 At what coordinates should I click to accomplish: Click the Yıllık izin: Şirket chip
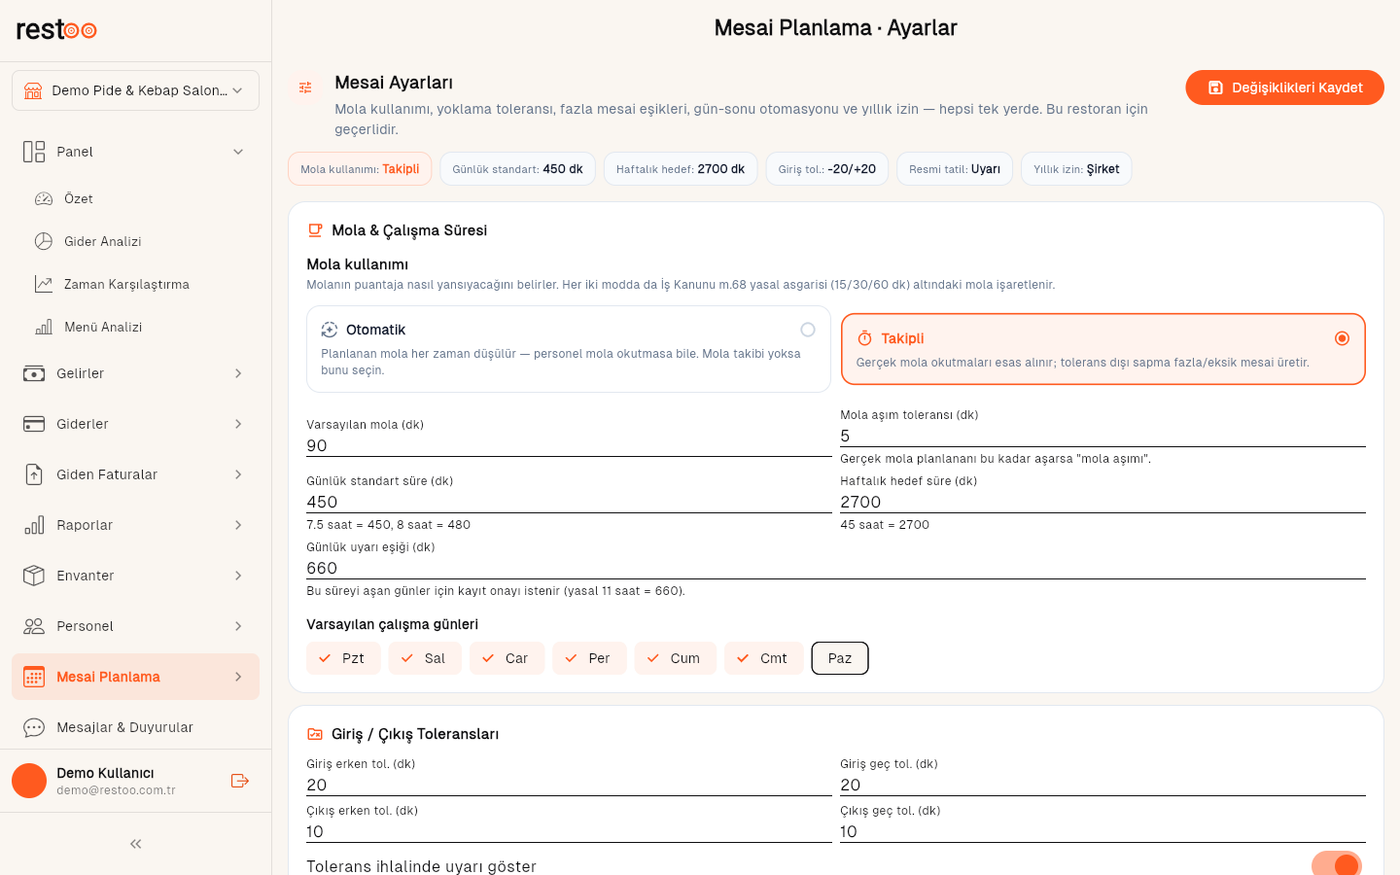(x=1076, y=169)
